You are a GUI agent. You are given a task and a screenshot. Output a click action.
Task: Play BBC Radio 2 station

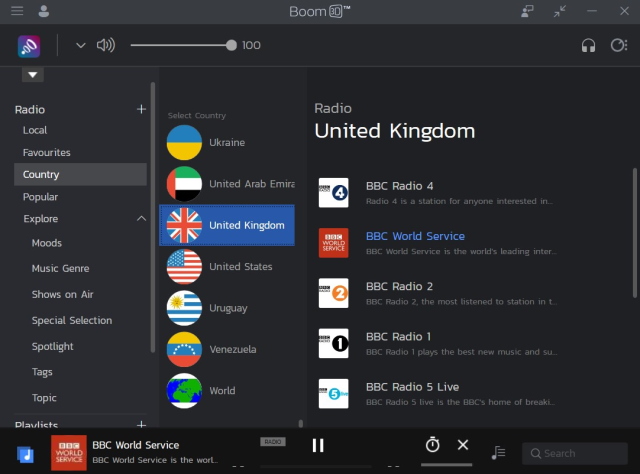click(333, 293)
